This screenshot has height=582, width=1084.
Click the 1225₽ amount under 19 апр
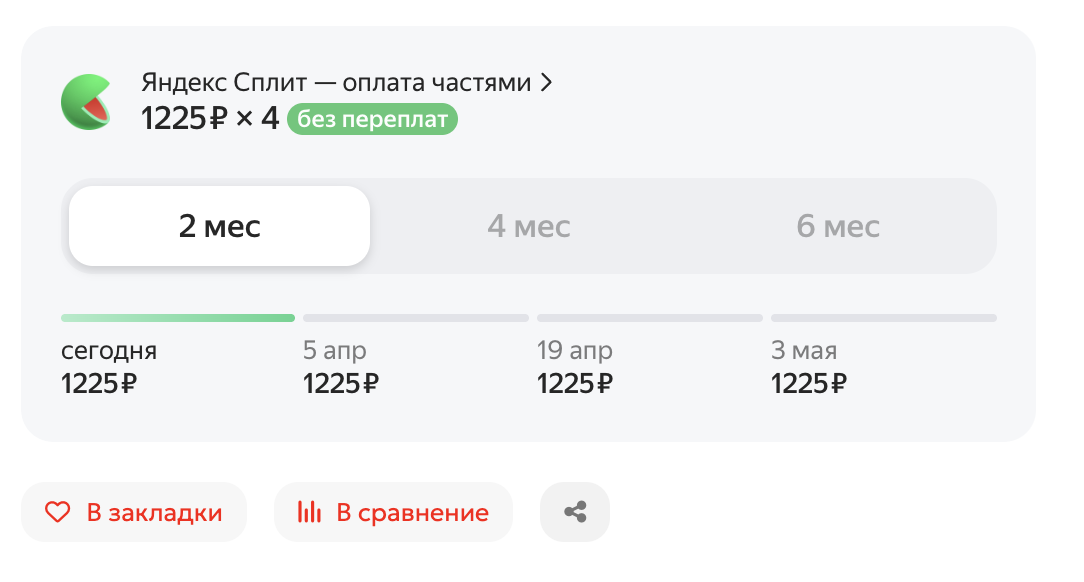point(575,383)
